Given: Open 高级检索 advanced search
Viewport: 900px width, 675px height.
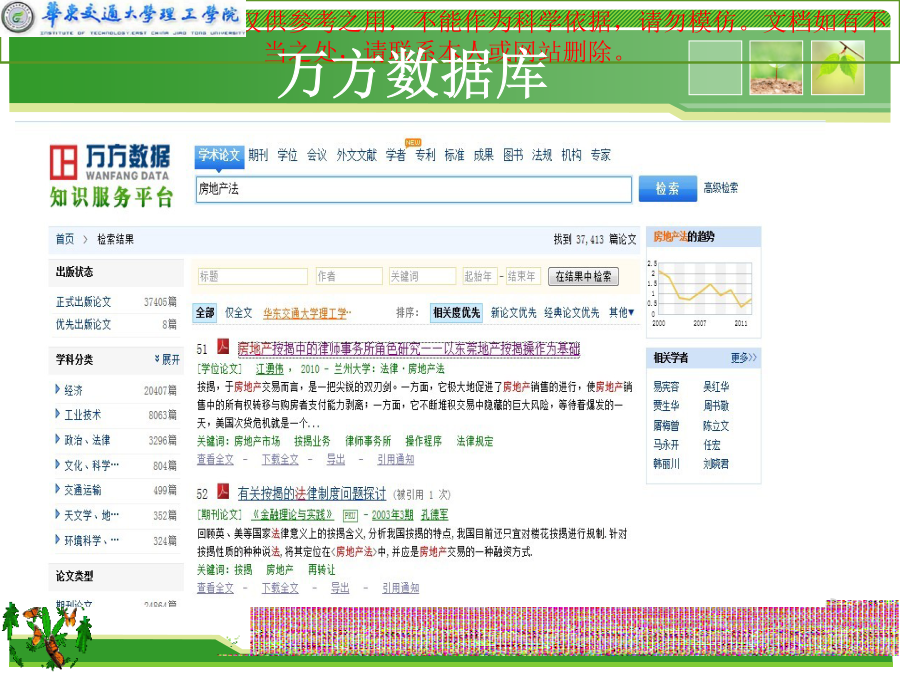Looking at the screenshot, I should point(721,188).
